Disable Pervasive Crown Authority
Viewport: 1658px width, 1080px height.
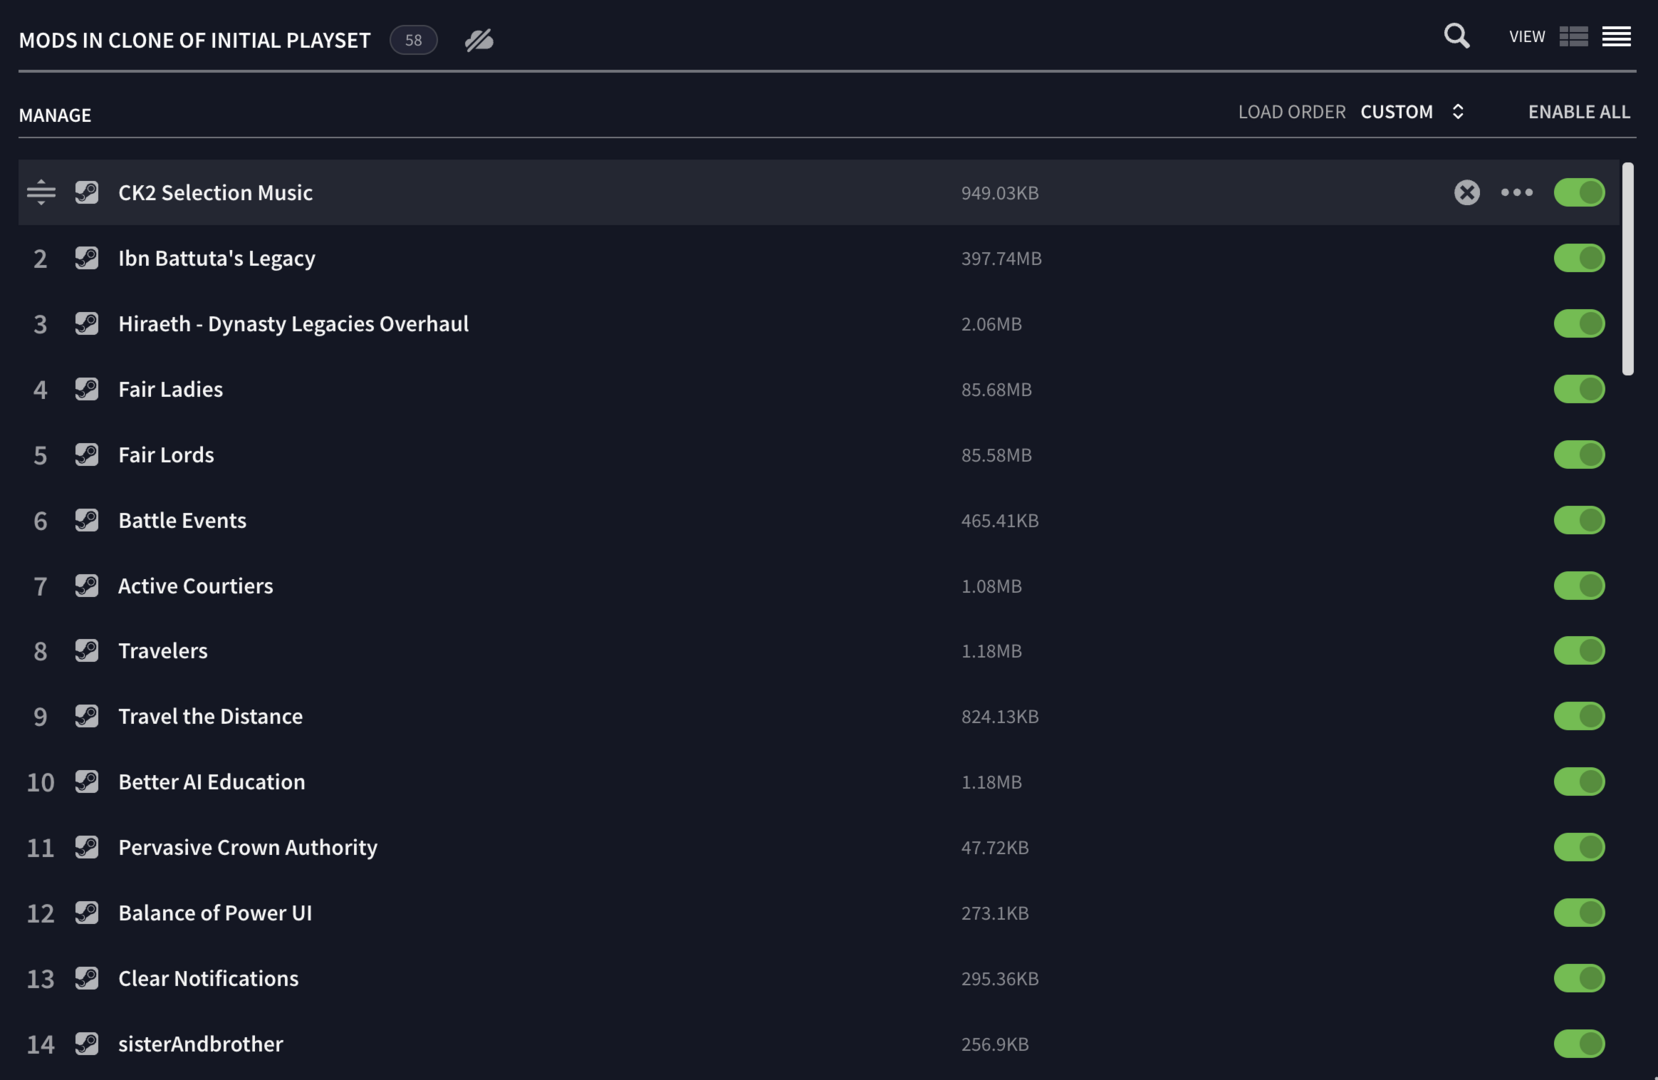click(1579, 847)
